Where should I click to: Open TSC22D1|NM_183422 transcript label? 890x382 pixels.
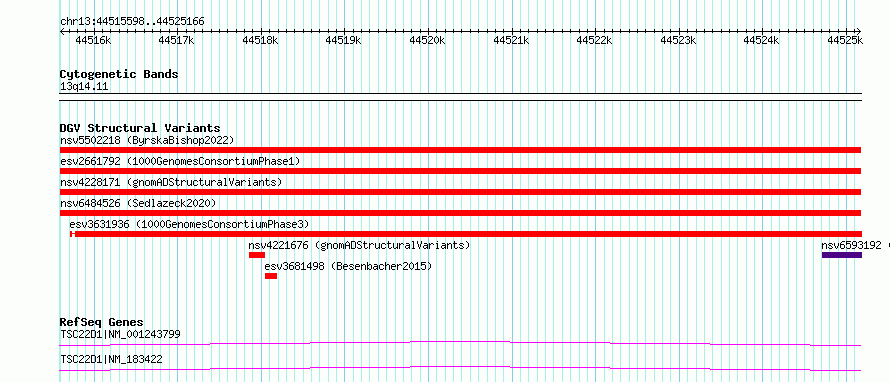pos(111,359)
